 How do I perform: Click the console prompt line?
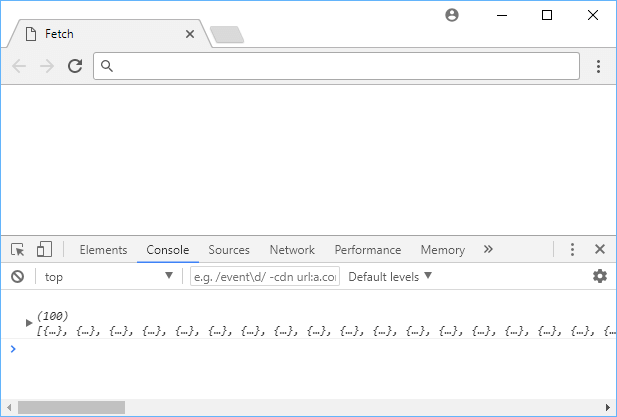pyautogui.click(x=308, y=349)
